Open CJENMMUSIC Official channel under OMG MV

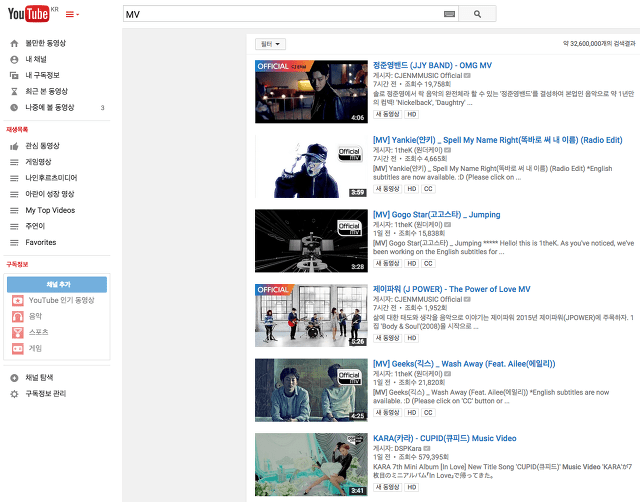(428, 76)
